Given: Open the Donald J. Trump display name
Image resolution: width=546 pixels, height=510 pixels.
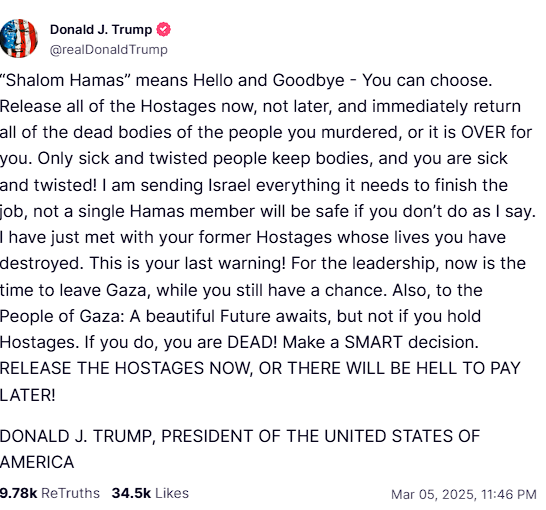Looking at the screenshot, I should click(101, 30).
